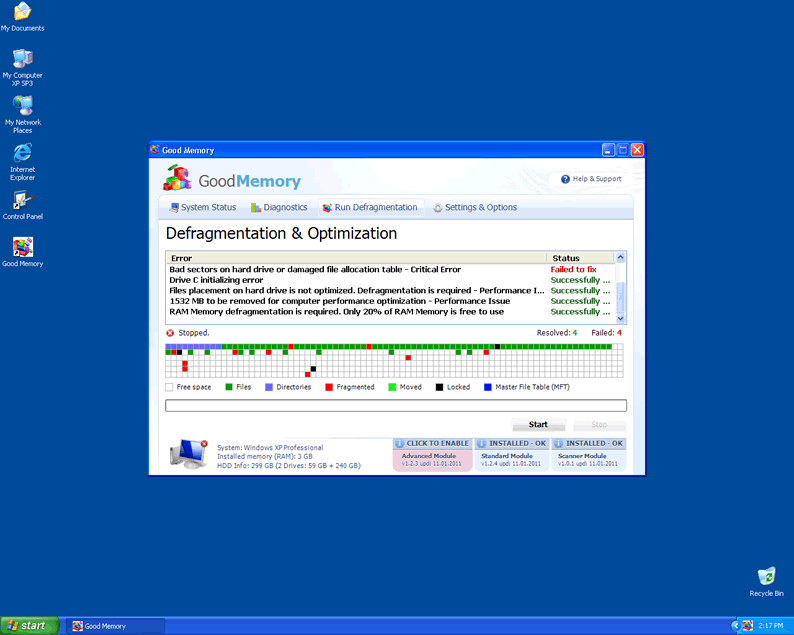794x635 pixels.
Task: Enable the Advanced Module
Action: point(432,443)
